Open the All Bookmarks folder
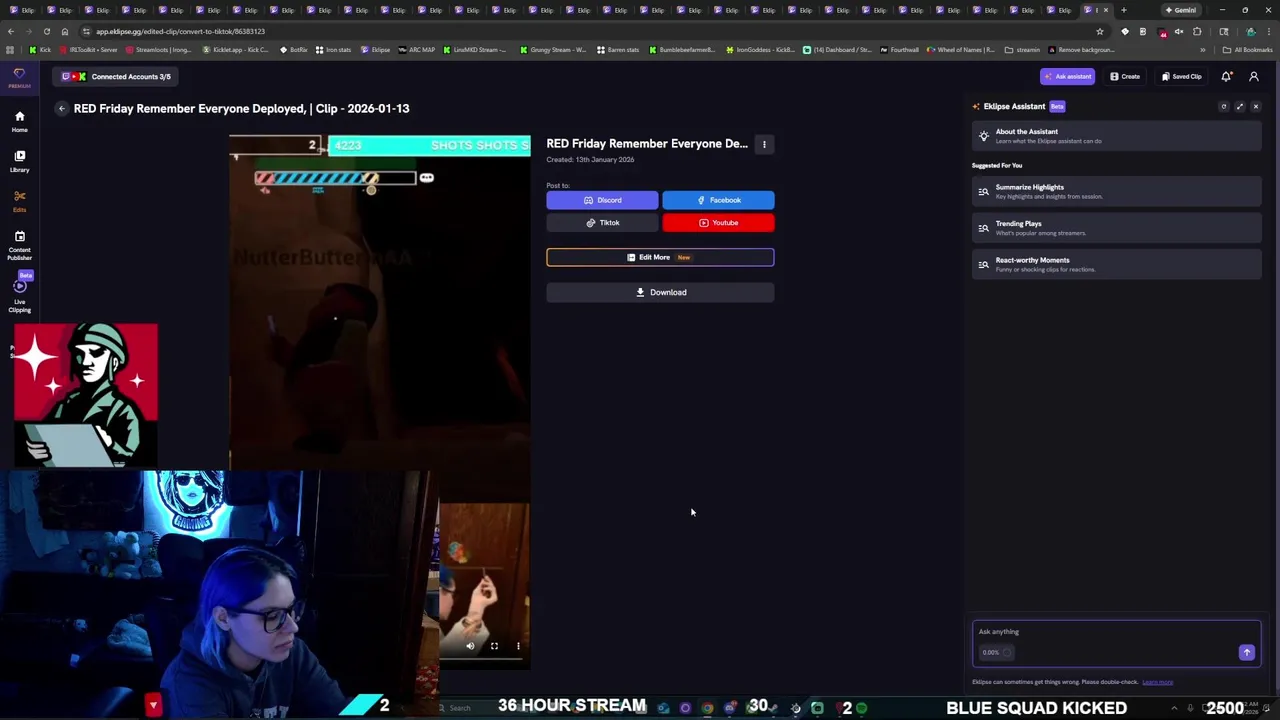The height and width of the screenshot is (720, 1280). coord(1247,49)
